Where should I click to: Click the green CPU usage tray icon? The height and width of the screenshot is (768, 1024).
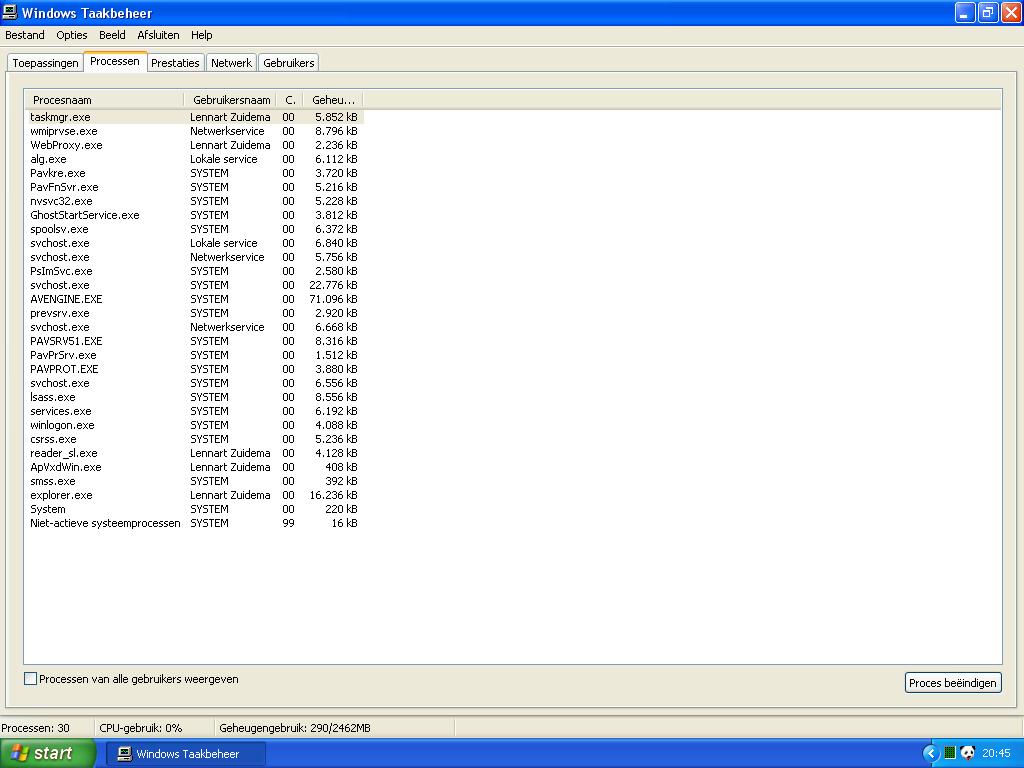point(950,753)
